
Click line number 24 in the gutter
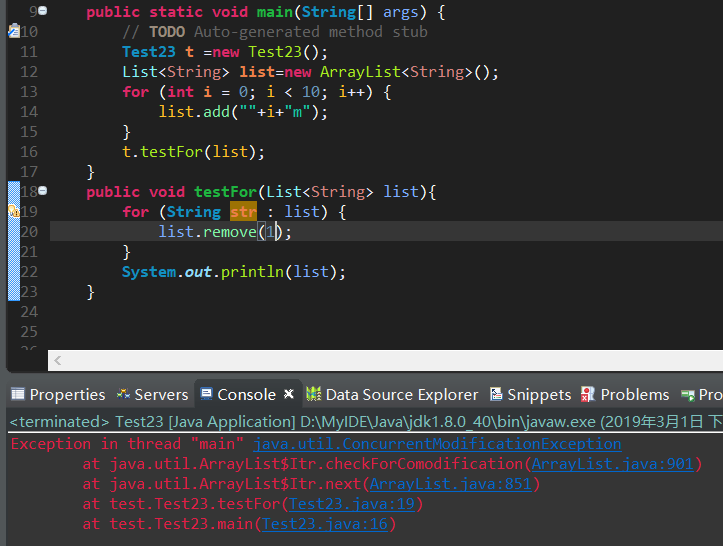pos(29,312)
